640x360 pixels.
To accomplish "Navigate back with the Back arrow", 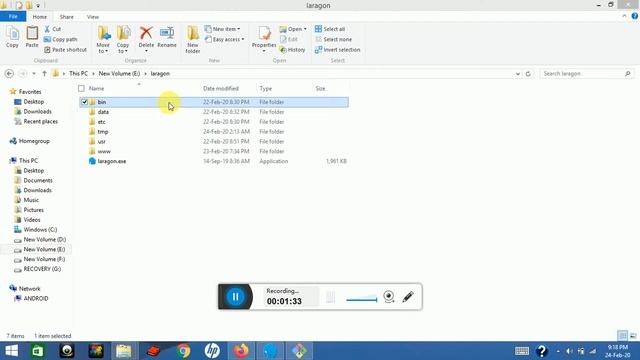I will tap(9, 73).
